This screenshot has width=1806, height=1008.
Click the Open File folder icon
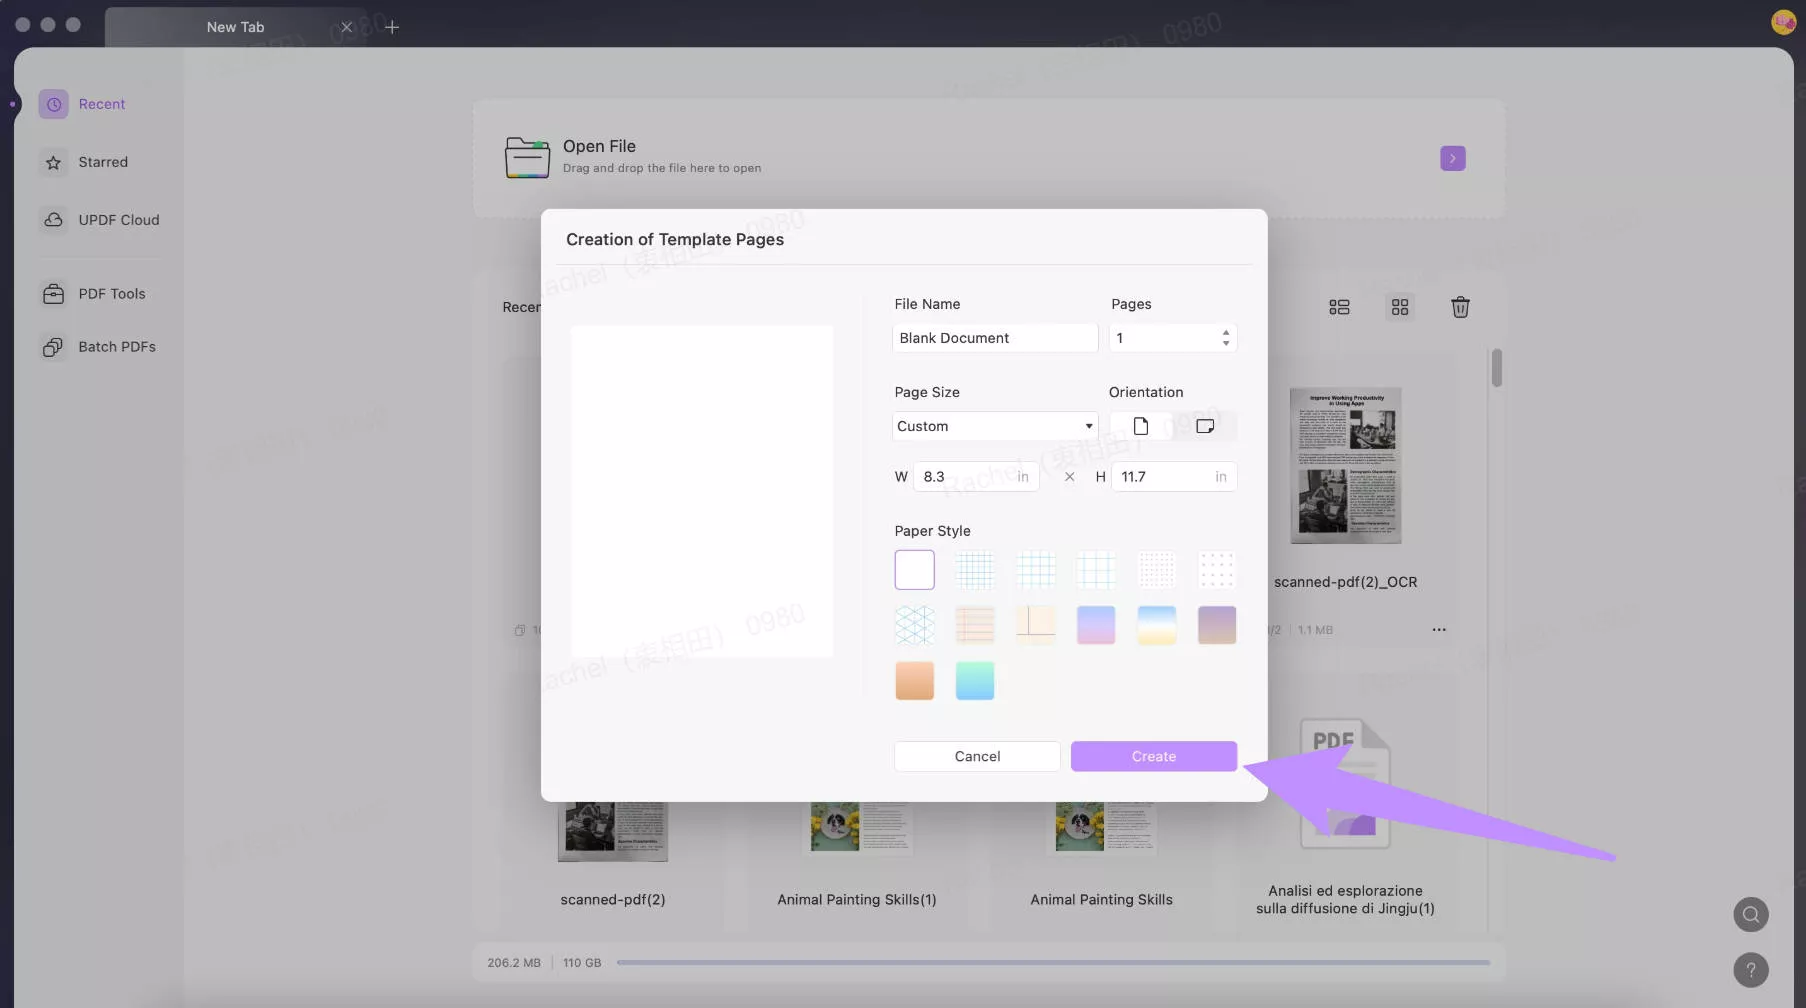pyautogui.click(x=527, y=158)
